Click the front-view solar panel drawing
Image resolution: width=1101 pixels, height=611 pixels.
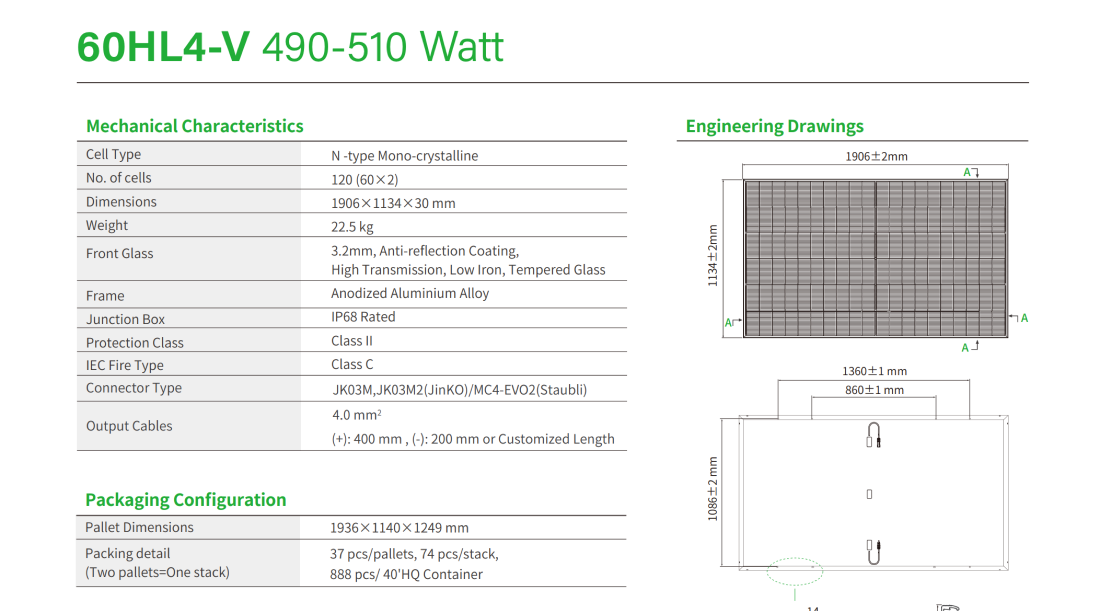pos(876,258)
